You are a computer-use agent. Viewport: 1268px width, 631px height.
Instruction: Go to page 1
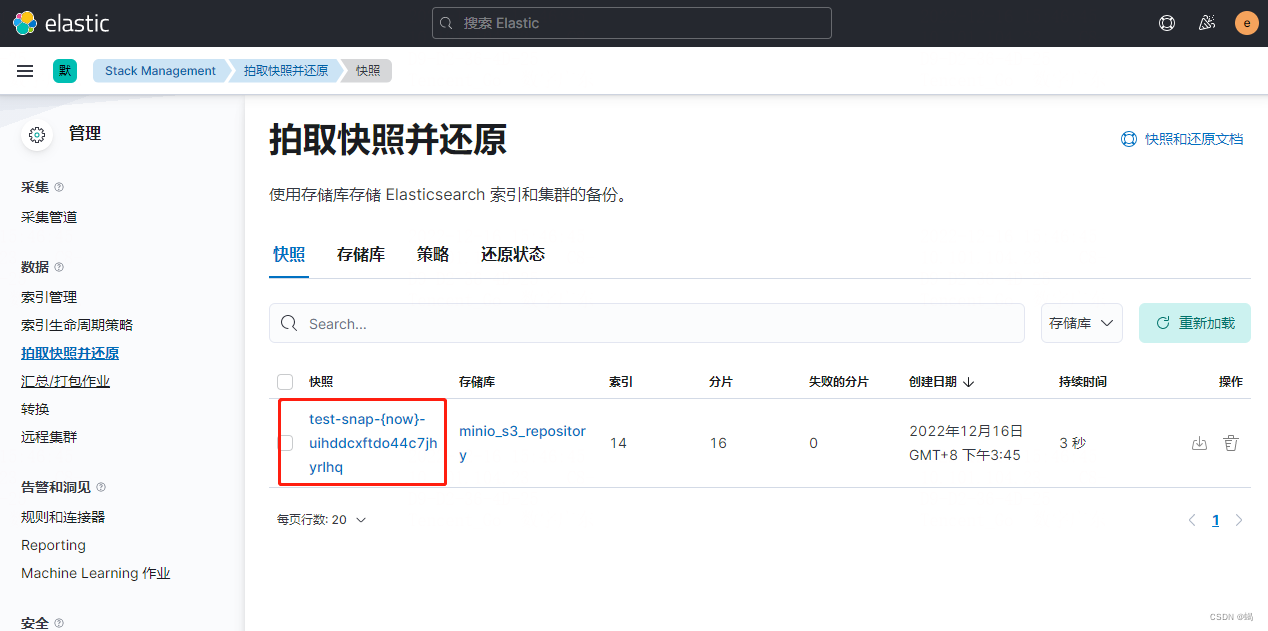pyautogui.click(x=1216, y=520)
